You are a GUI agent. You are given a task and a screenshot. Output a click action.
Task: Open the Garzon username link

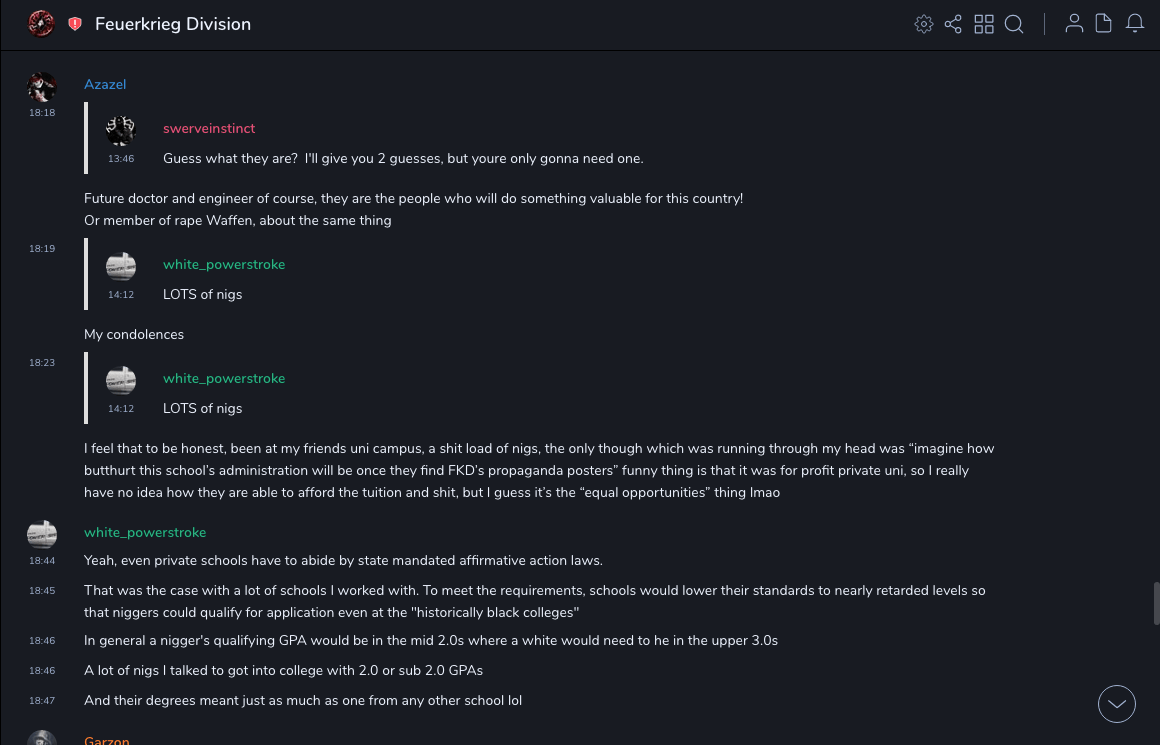tap(107, 741)
